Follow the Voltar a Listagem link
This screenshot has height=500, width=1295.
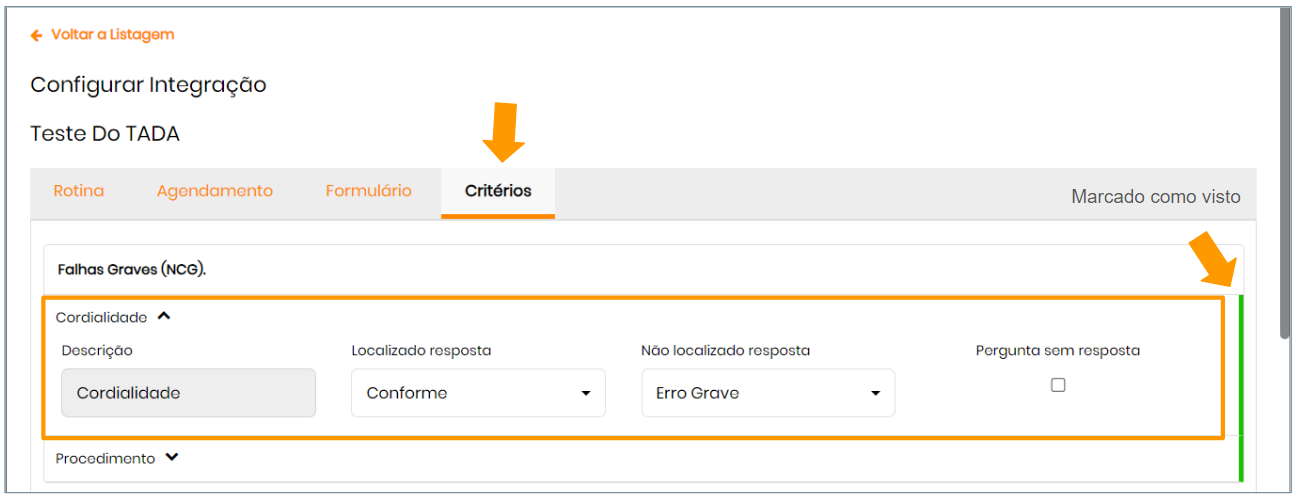[112, 35]
